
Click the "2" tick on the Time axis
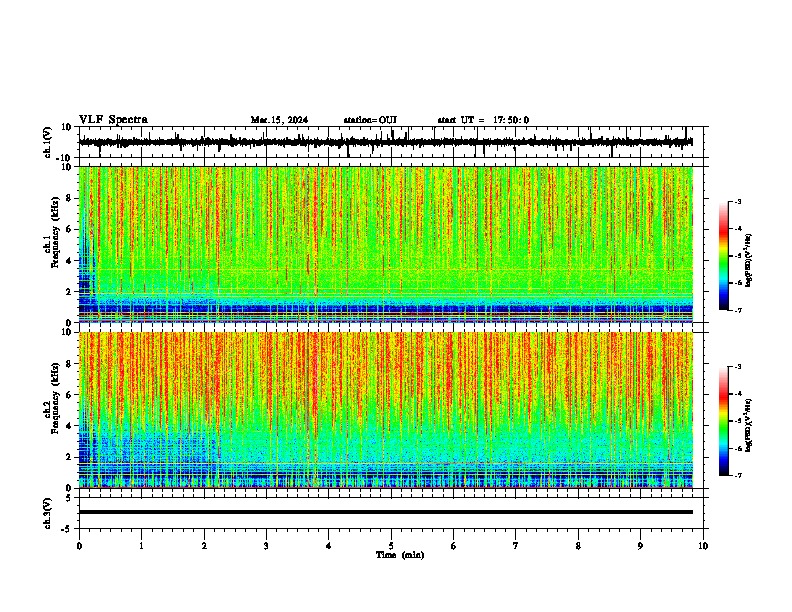coord(204,546)
